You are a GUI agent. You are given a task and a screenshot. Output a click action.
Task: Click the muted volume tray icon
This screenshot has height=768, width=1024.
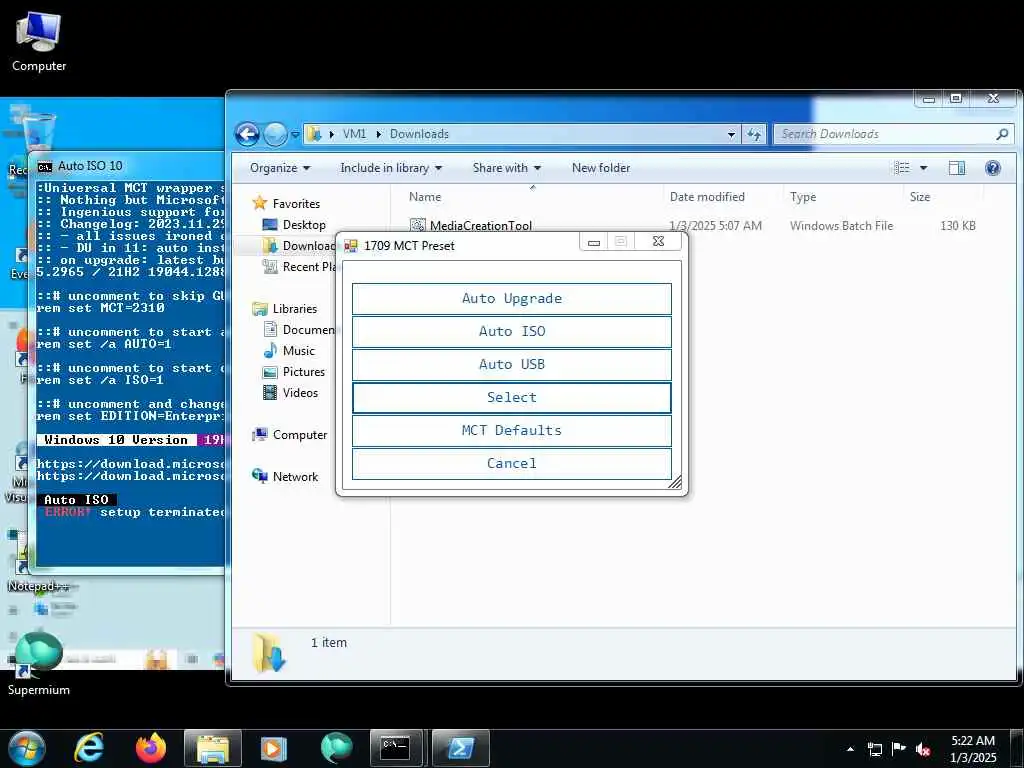(923, 749)
